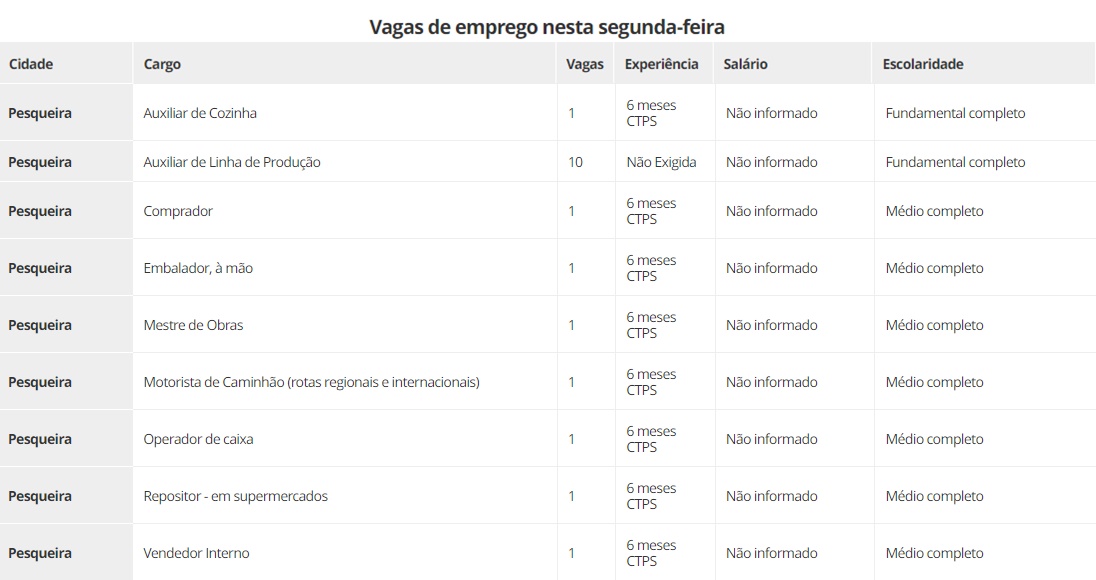Click the Experiência column header
This screenshot has height=580, width=1096.
point(663,64)
